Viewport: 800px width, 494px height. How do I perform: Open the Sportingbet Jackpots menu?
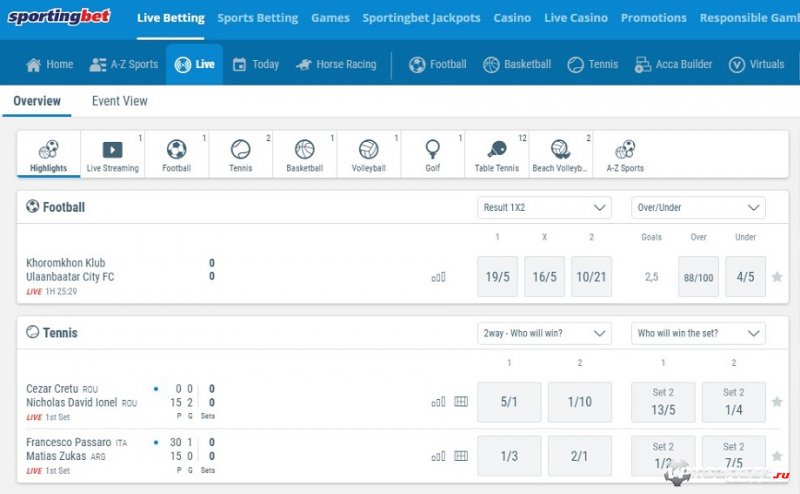pos(421,18)
